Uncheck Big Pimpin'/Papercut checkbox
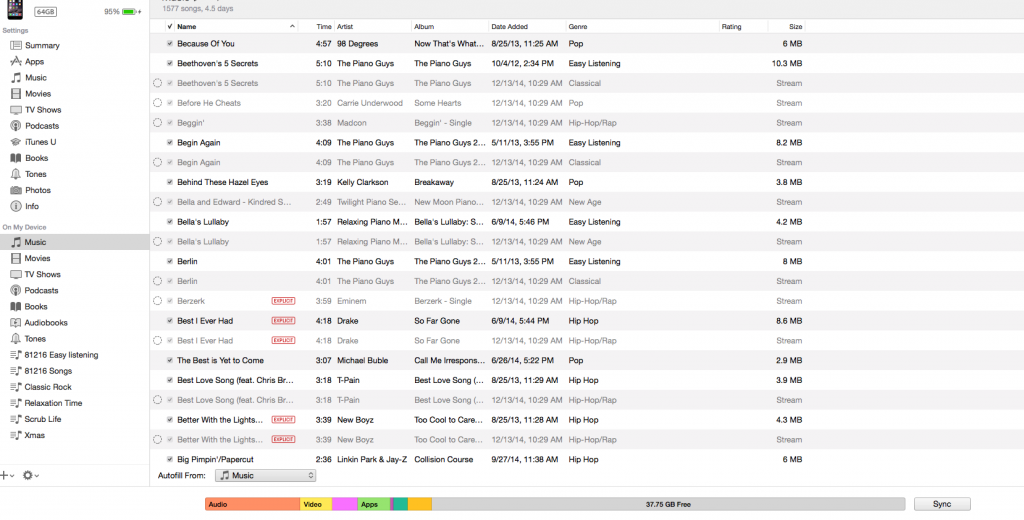The image size is (1024, 520). tap(170, 459)
